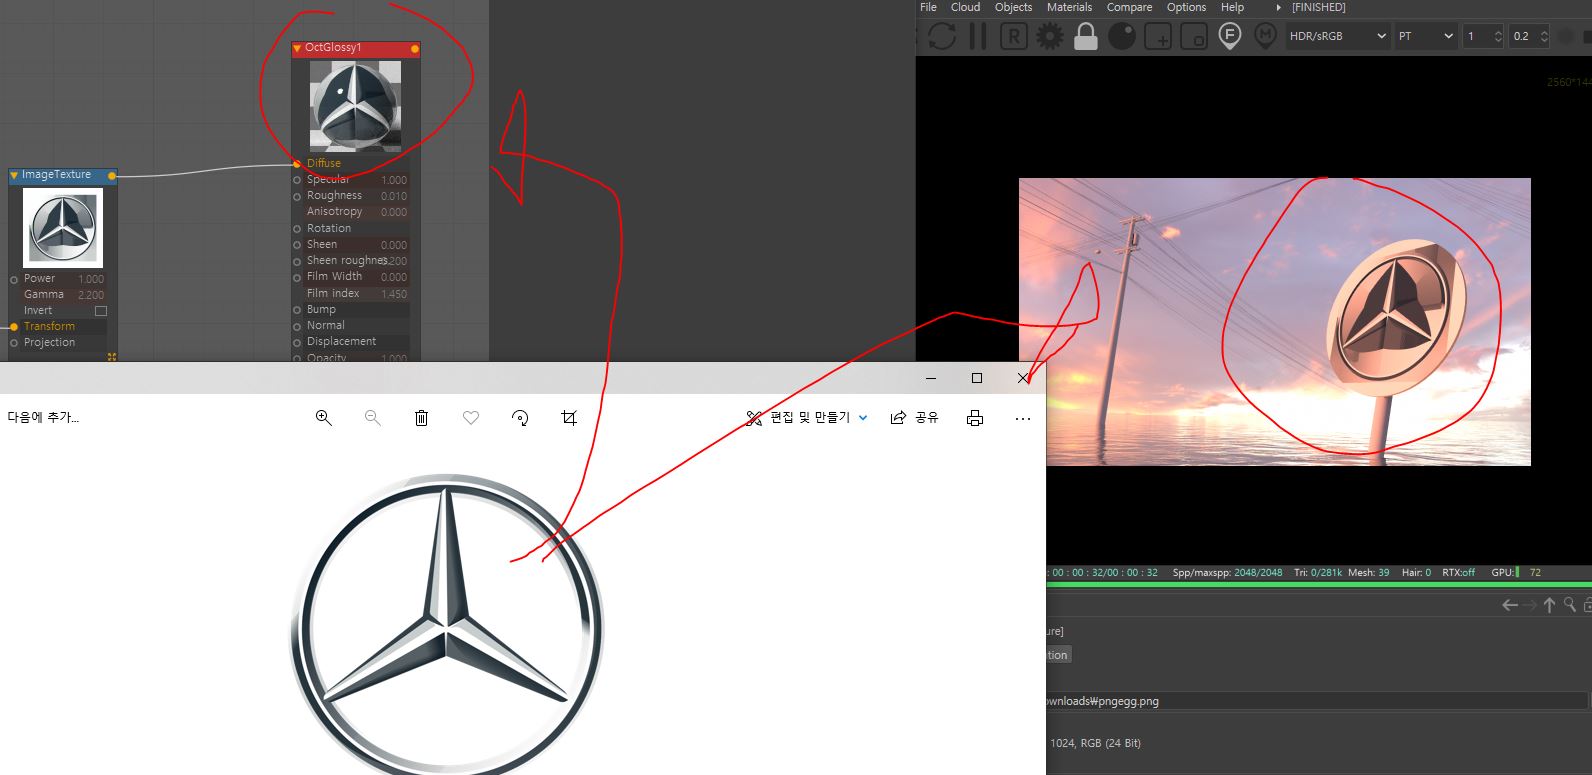
Task: Click the render region plus-box icon
Action: (1158, 38)
